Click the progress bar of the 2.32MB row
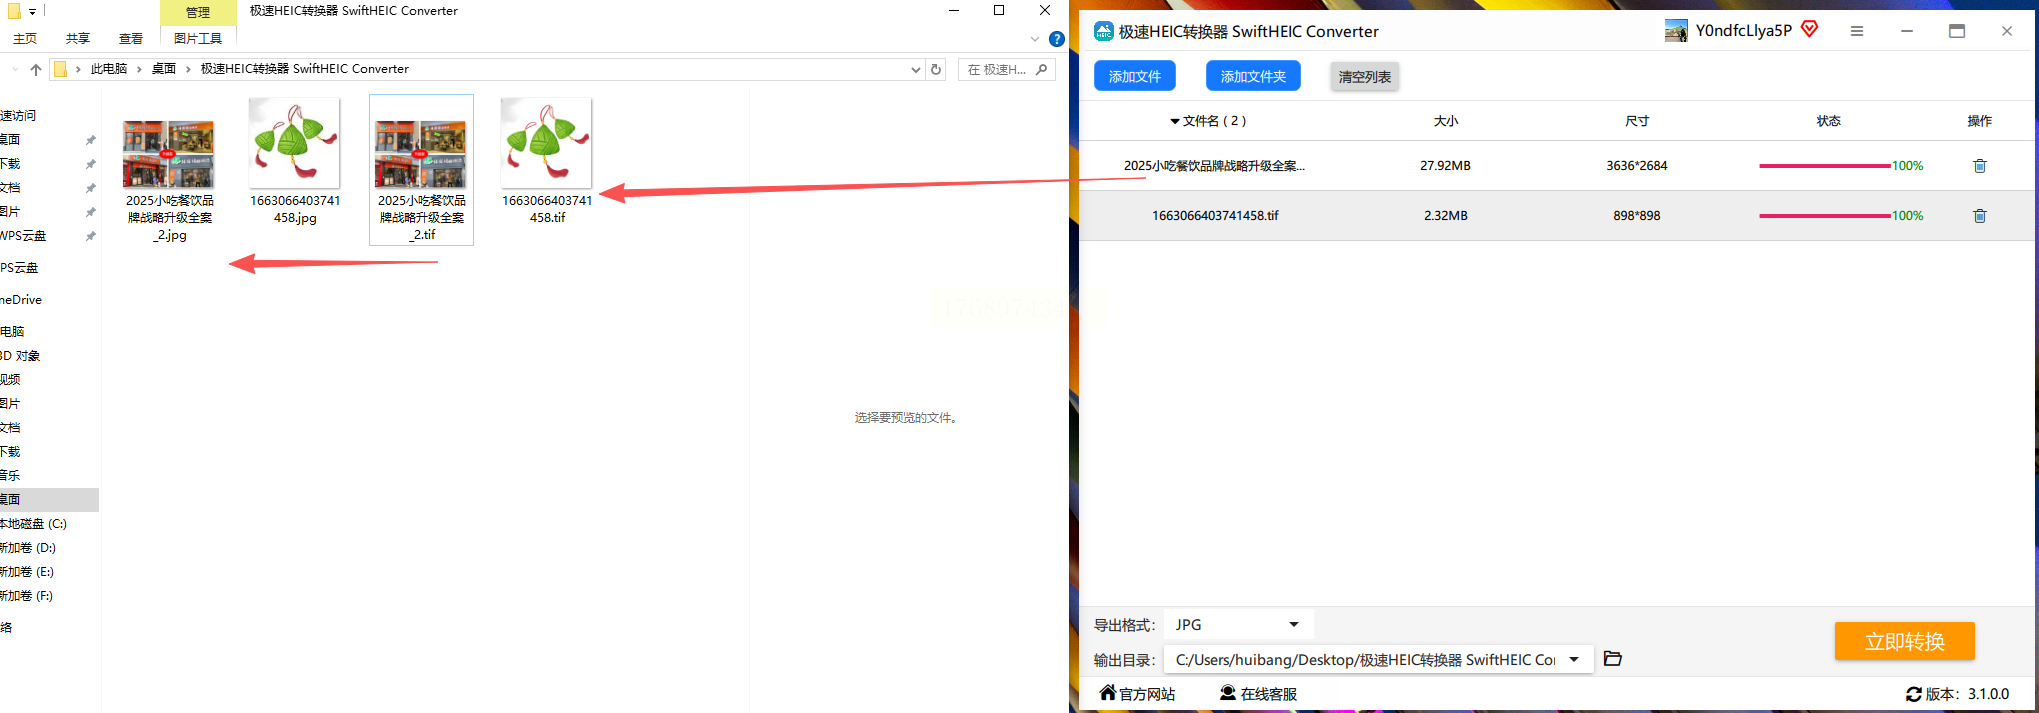Image resolution: width=2039 pixels, height=713 pixels. pos(1825,216)
